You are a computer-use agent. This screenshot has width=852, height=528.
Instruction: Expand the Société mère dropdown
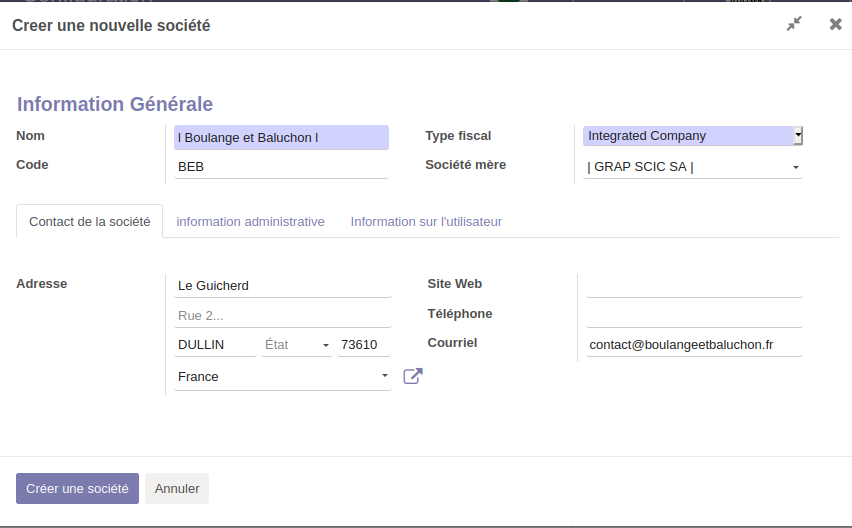point(692,167)
